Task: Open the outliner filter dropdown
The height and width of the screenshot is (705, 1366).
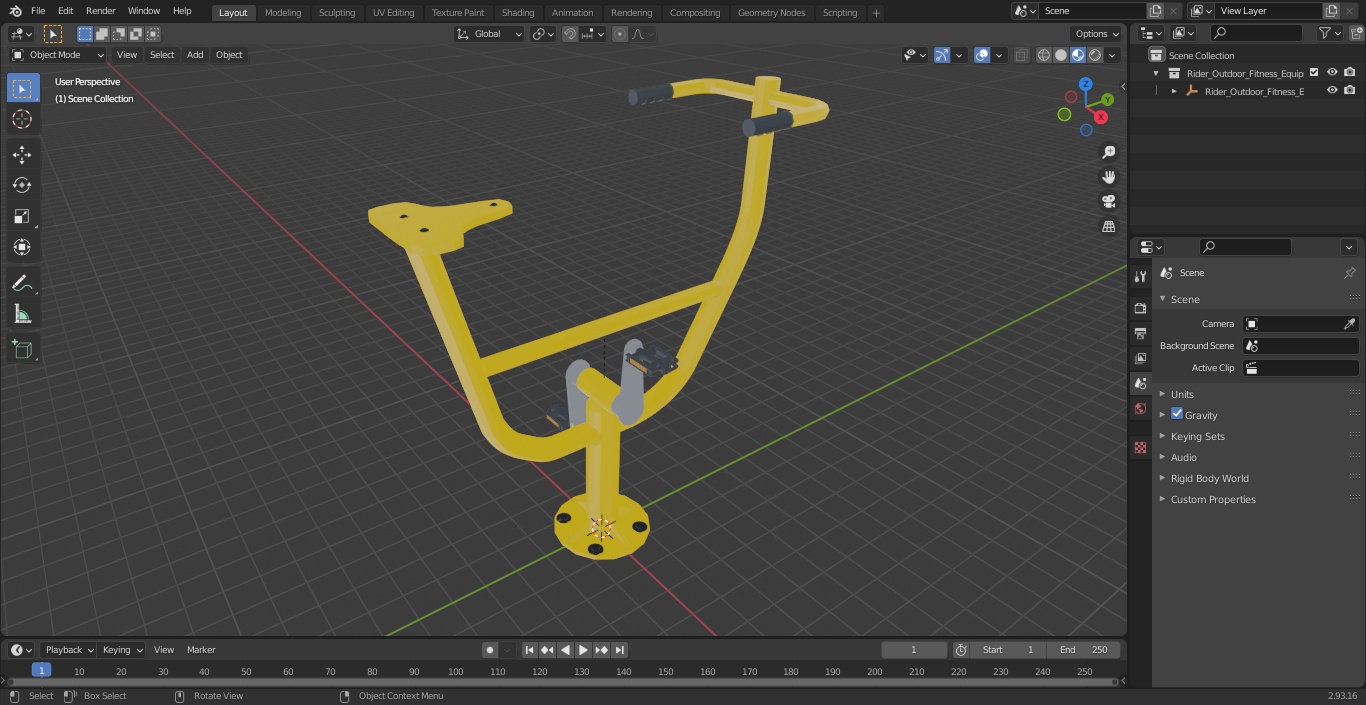Action: coord(1329,33)
